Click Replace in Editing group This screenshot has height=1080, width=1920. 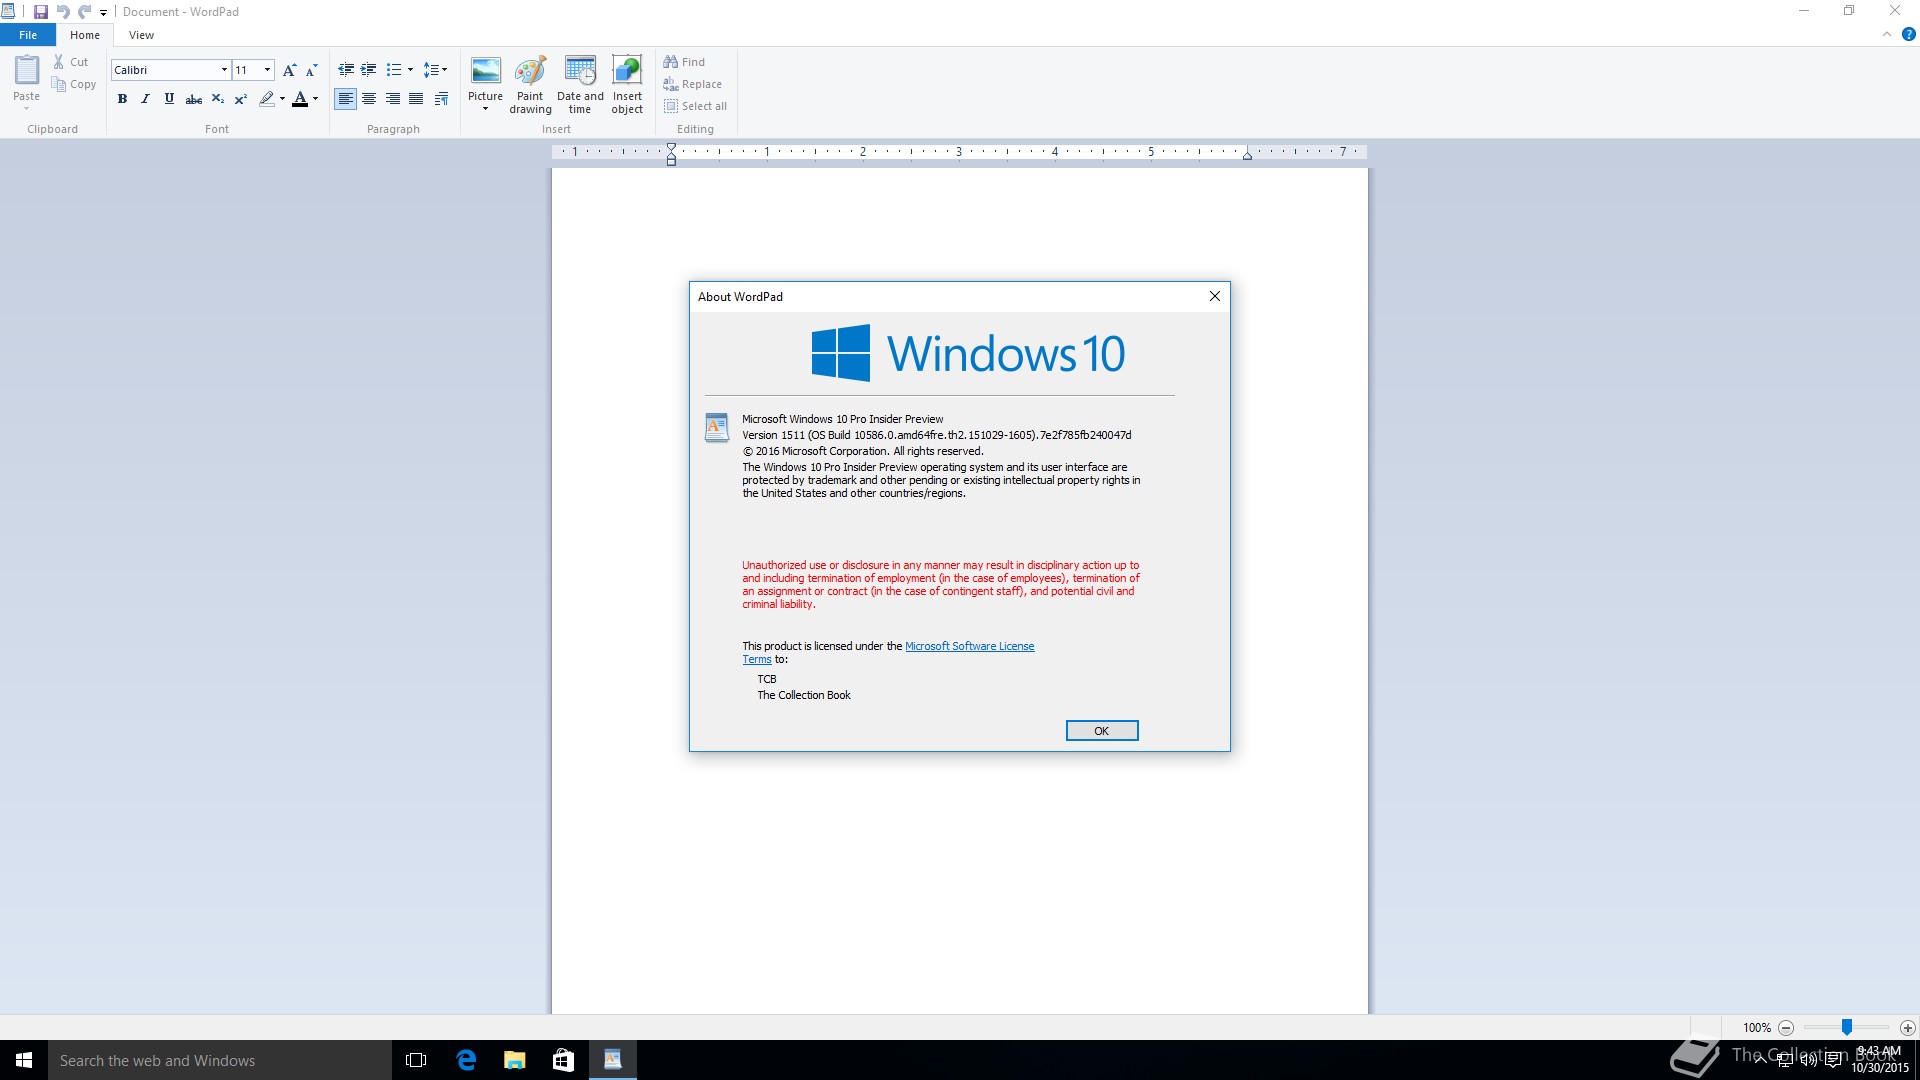click(x=692, y=84)
